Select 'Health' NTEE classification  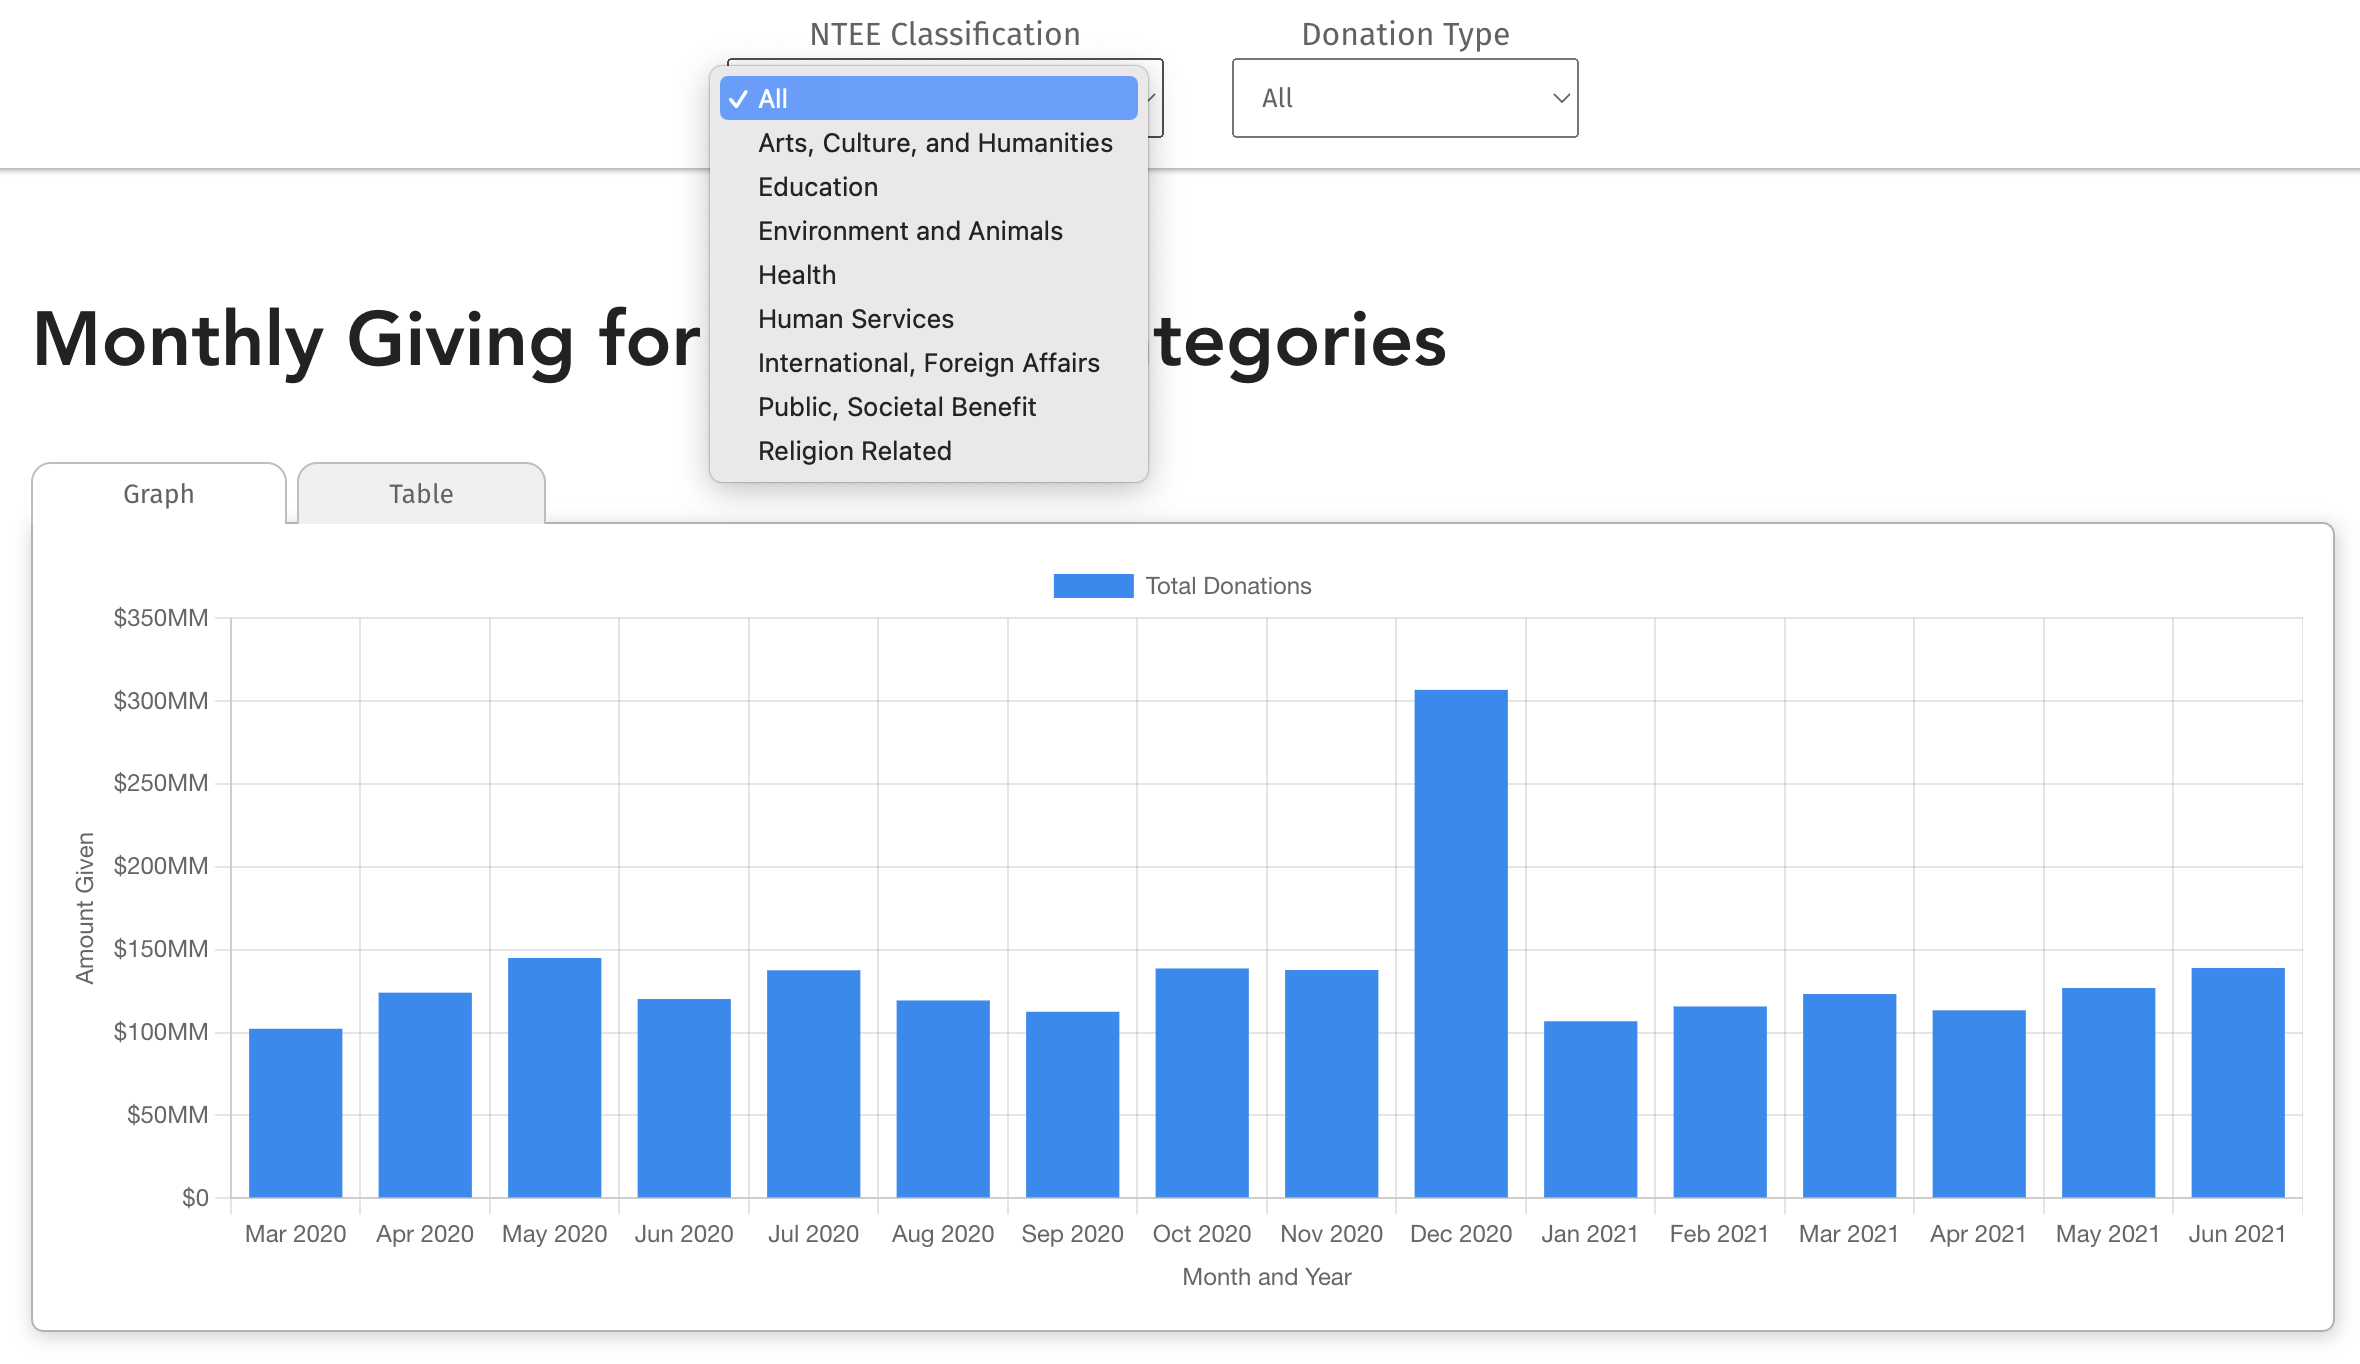797,274
